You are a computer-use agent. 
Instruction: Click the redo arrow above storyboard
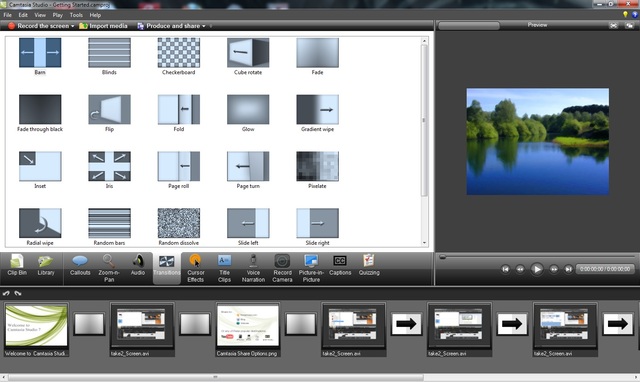(18, 293)
